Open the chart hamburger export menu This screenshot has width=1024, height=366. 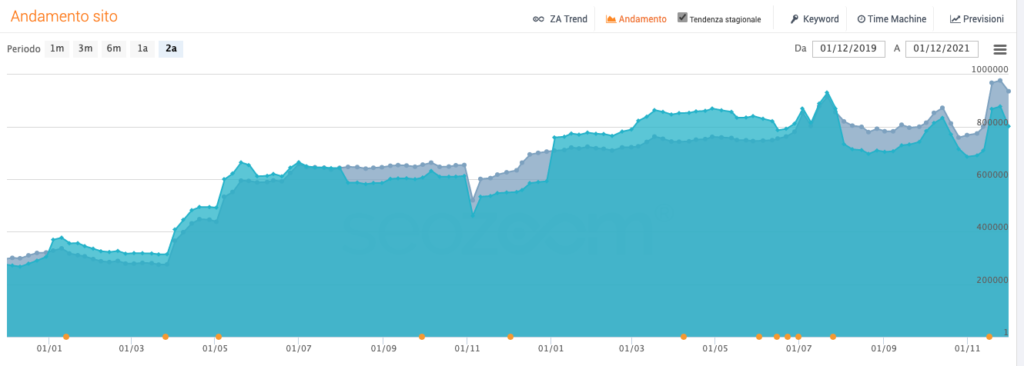[x=1000, y=50]
